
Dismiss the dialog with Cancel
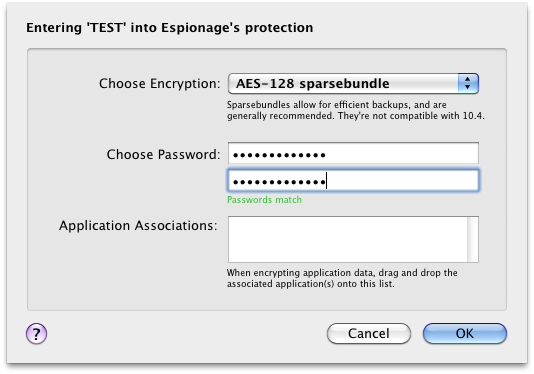pyautogui.click(x=369, y=333)
